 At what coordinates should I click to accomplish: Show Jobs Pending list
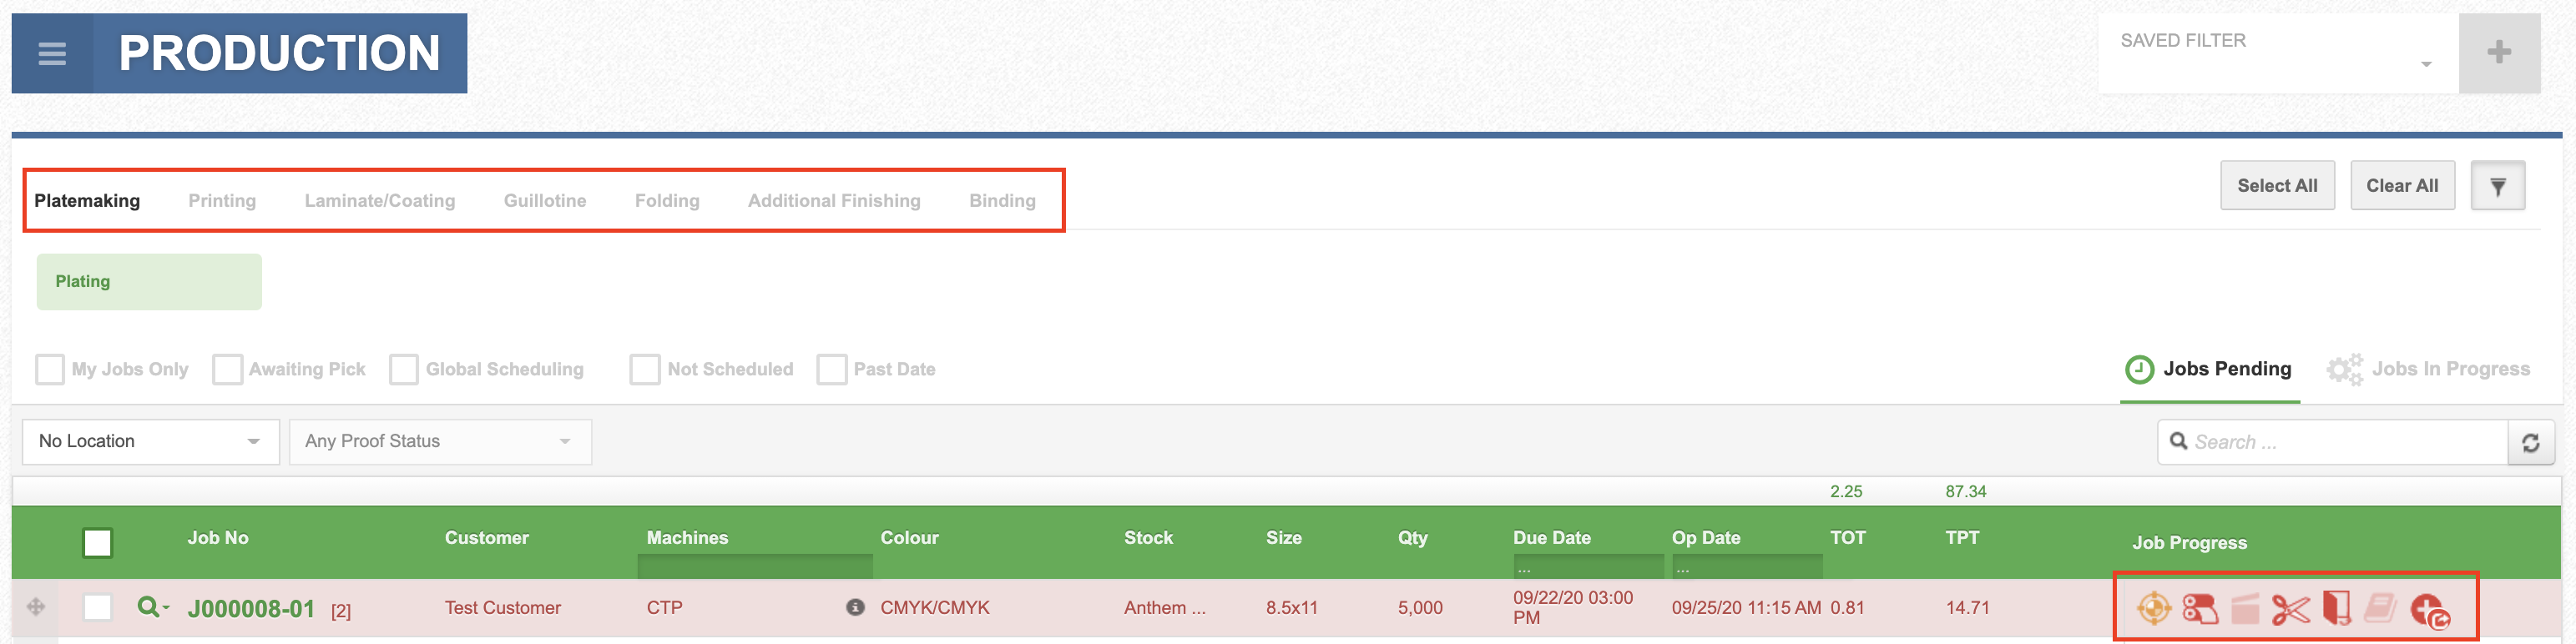pos(2209,369)
